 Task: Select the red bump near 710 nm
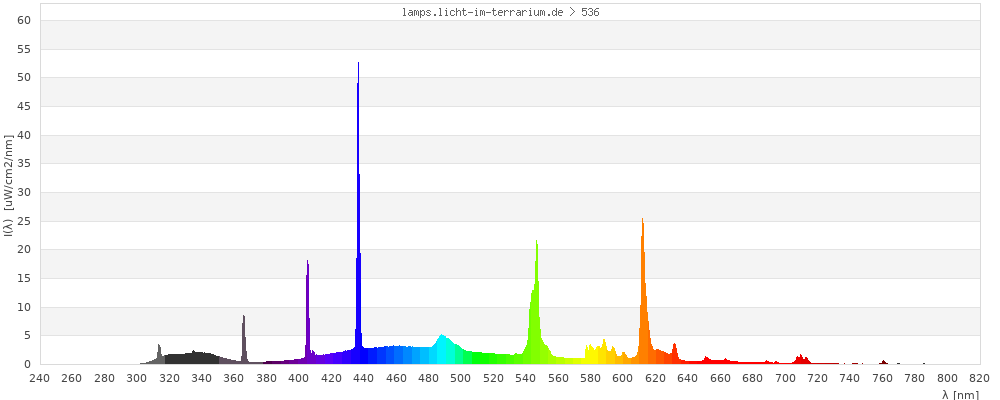pyautogui.click(x=802, y=359)
